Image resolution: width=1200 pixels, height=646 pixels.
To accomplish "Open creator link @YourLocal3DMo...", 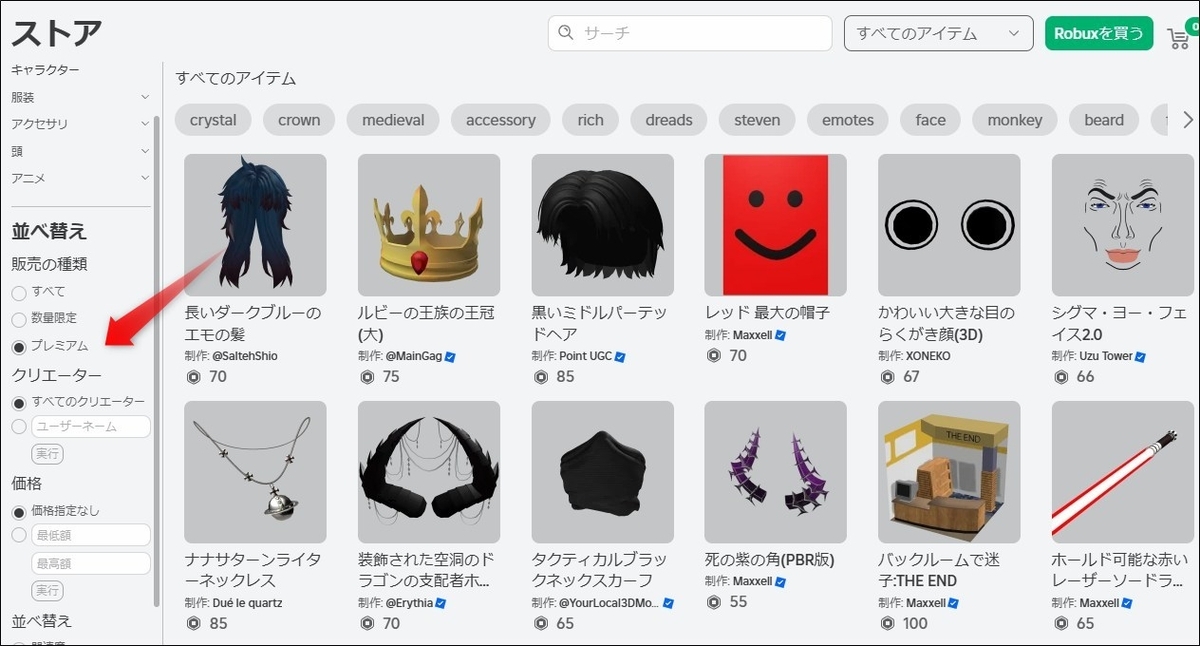I will pos(608,603).
